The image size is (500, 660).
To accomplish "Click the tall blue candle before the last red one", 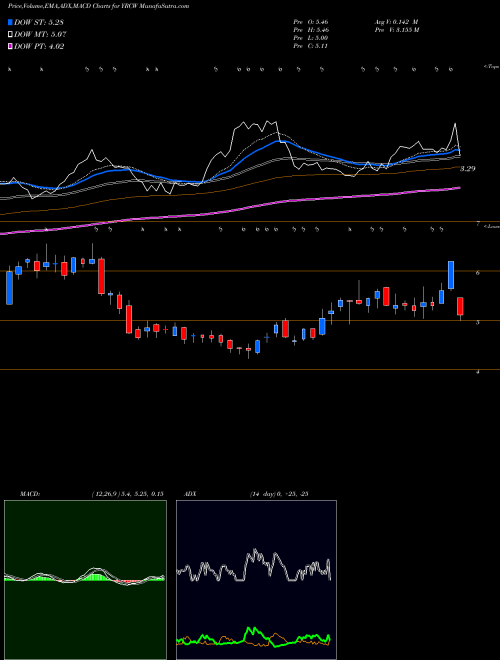I will [451, 275].
